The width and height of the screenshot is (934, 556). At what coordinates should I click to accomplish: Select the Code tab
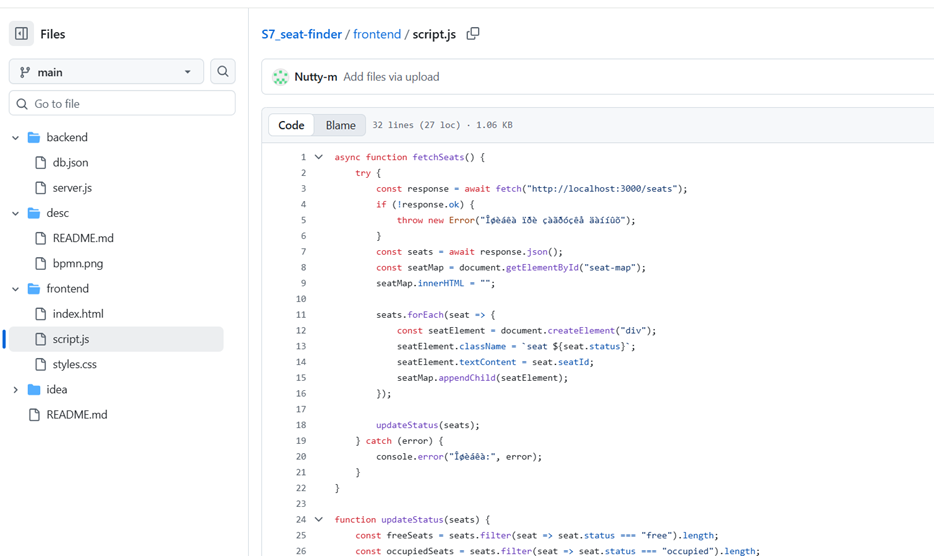291,125
